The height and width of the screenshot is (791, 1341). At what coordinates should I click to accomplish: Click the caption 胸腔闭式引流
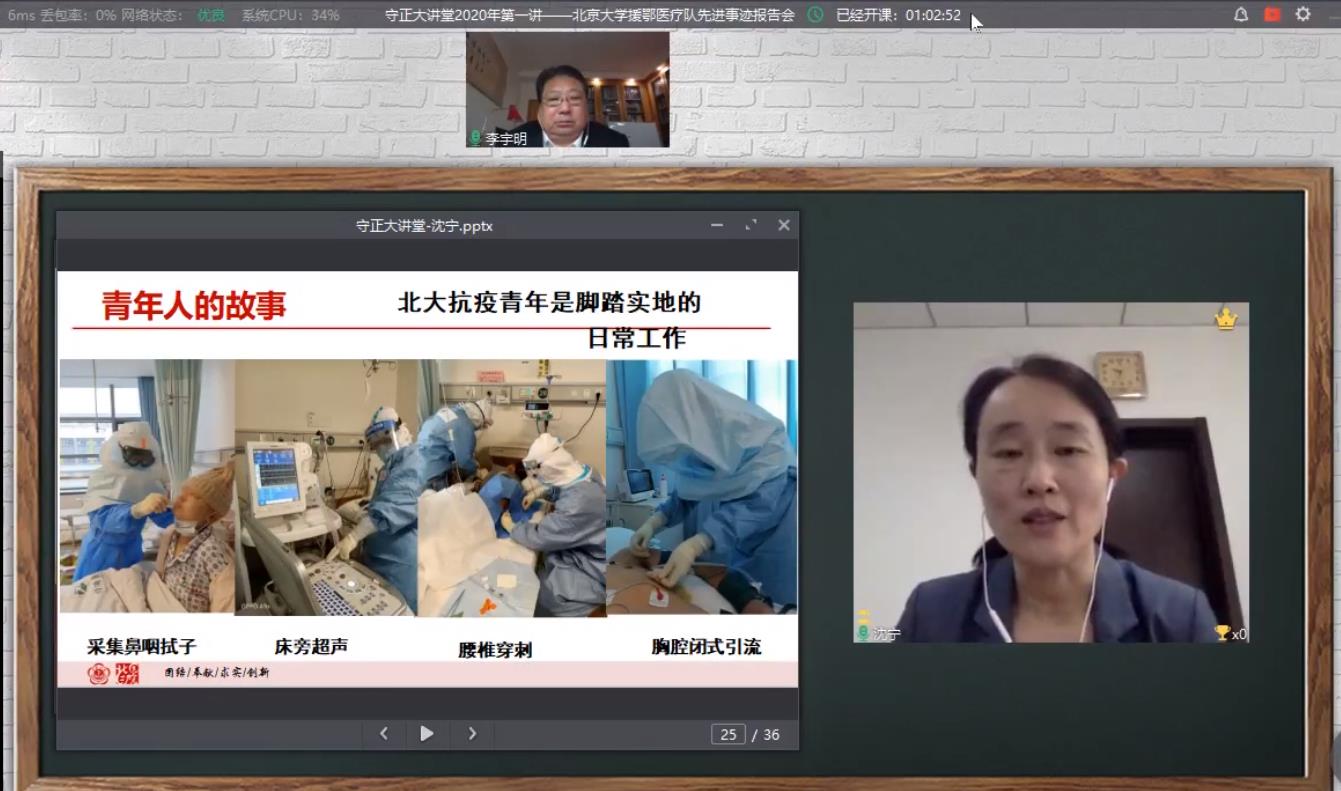tap(706, 647)
